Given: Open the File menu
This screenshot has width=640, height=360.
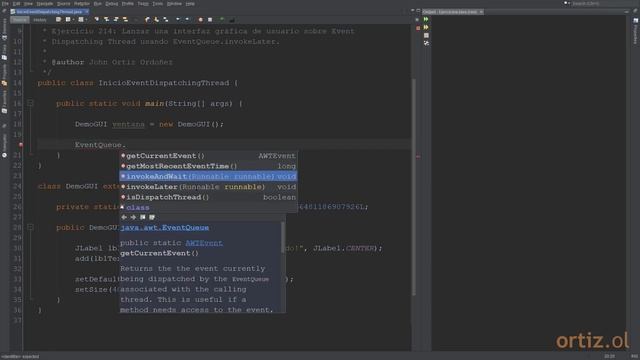Looking at the screenshot, I should click(5, 4).
